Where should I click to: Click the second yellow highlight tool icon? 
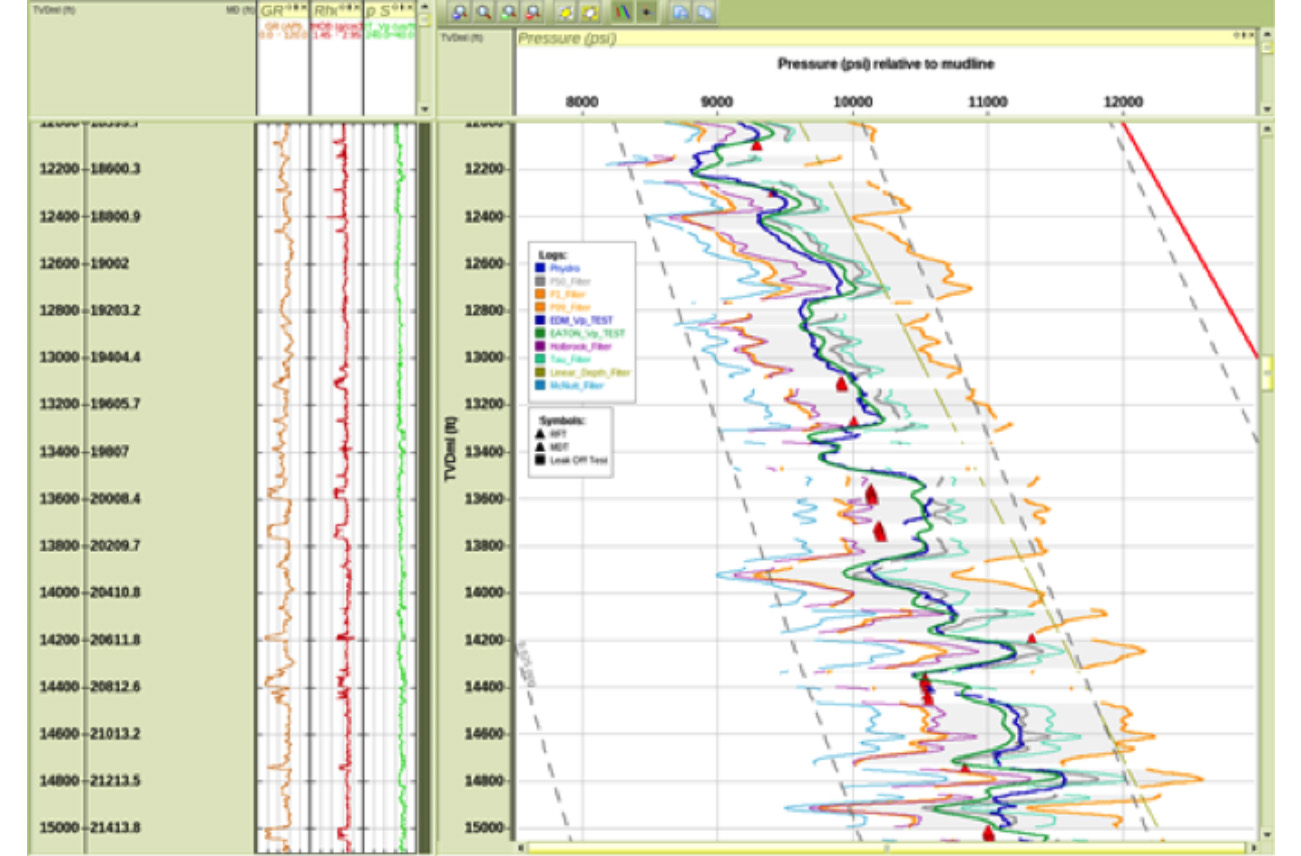click(x=591, y=13)
